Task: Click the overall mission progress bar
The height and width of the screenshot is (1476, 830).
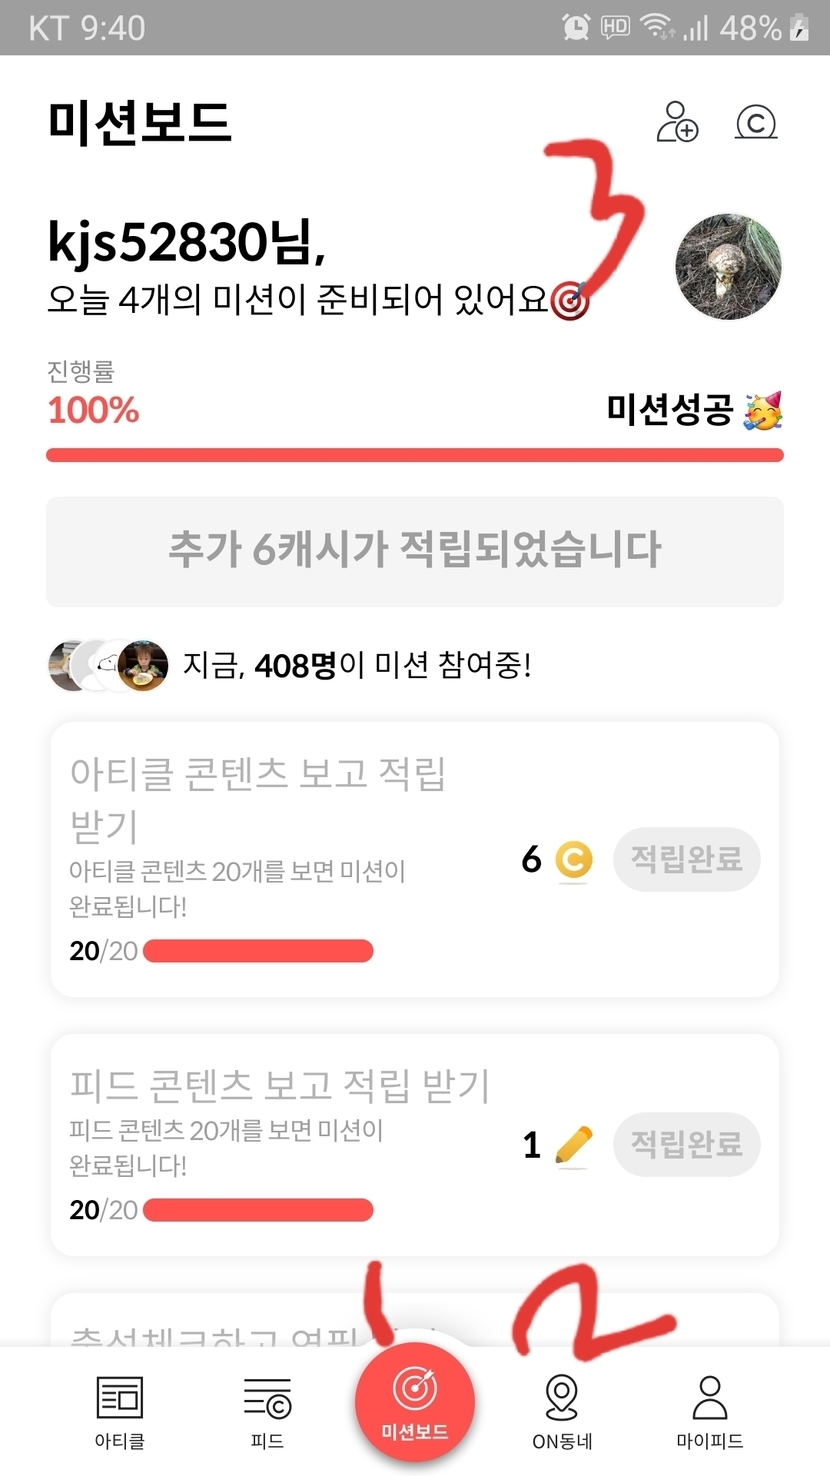Action: [414, 456]
